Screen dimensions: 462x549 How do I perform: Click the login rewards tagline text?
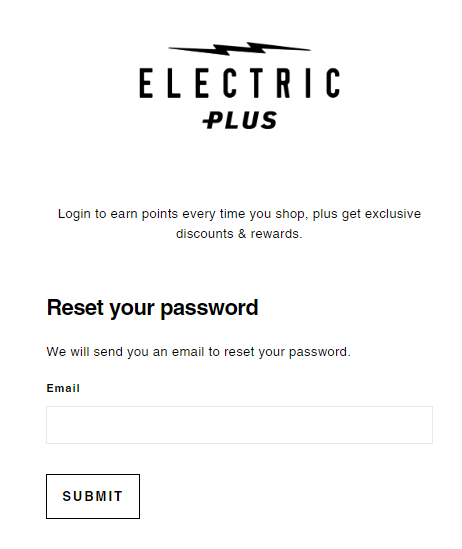pyautogui.click(x=239, y=223)
